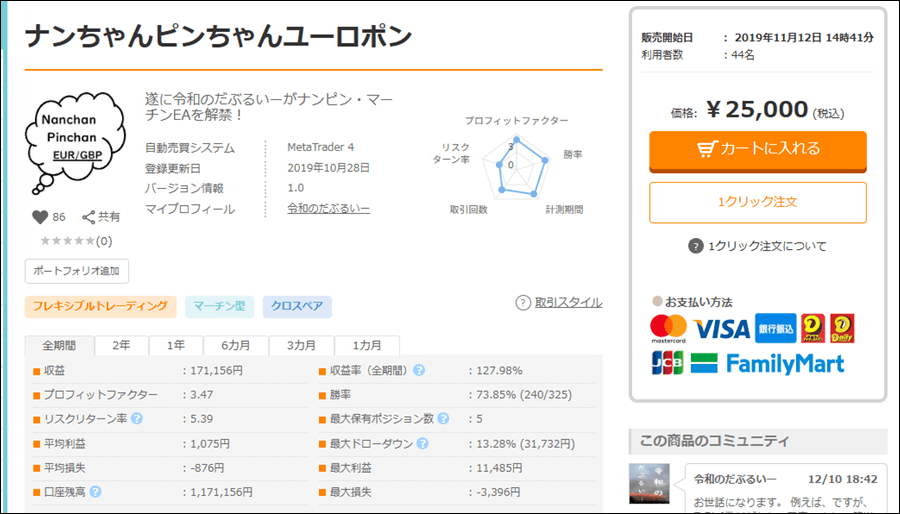900x514 pixels.
Task: Click the help icon beside 取引スタイル
Action: pos(523,302)
